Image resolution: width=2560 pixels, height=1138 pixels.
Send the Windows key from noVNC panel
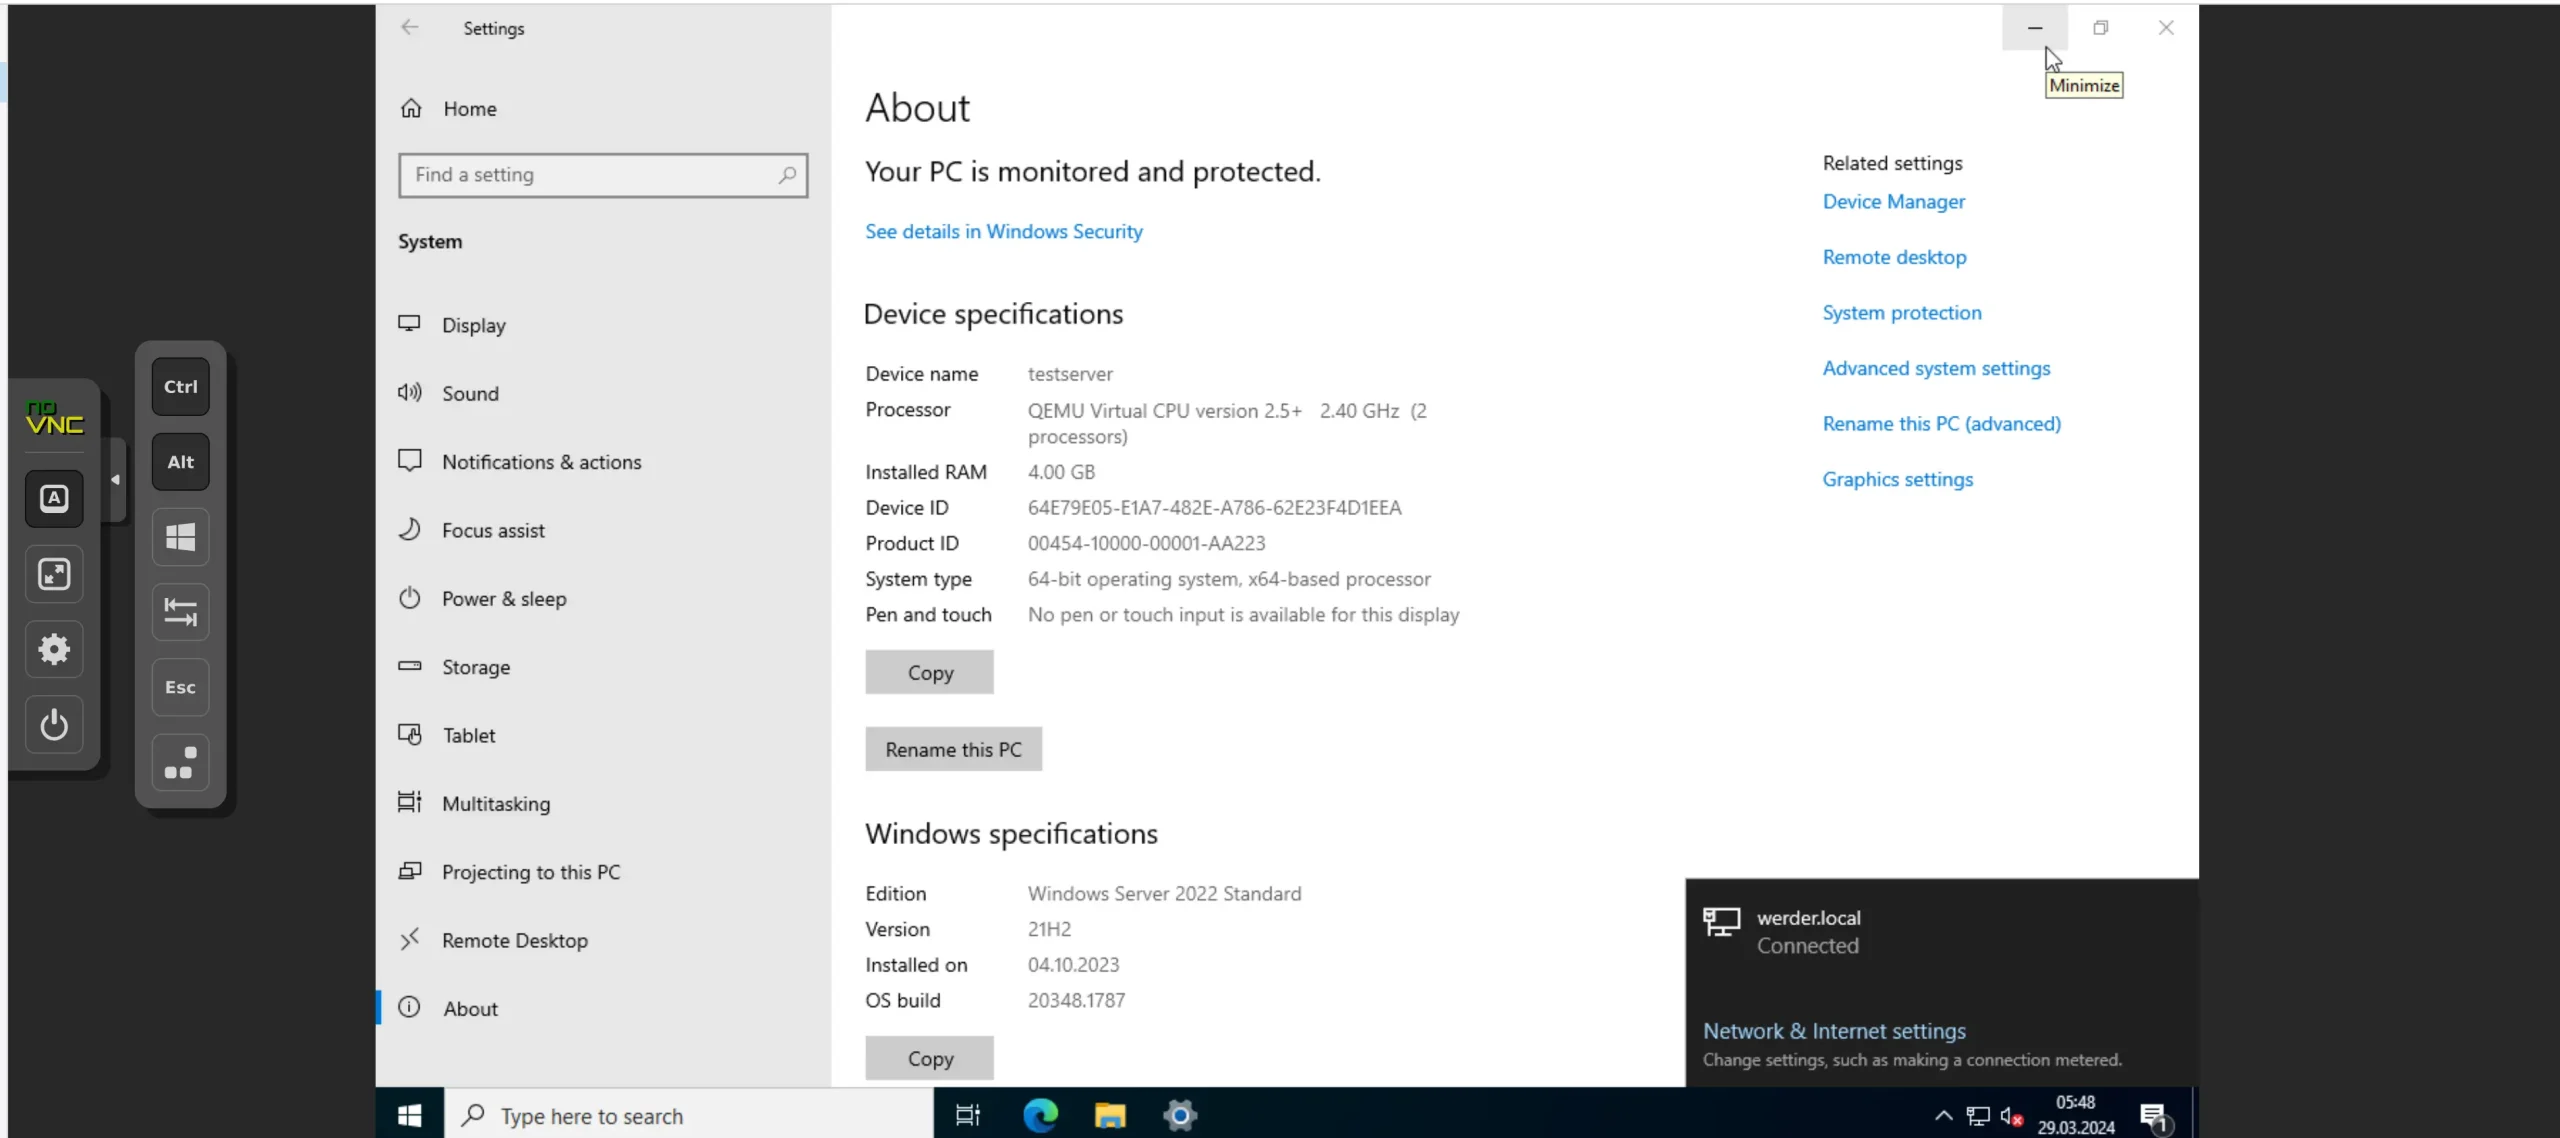pyautogui.click(x=179, y=537)
